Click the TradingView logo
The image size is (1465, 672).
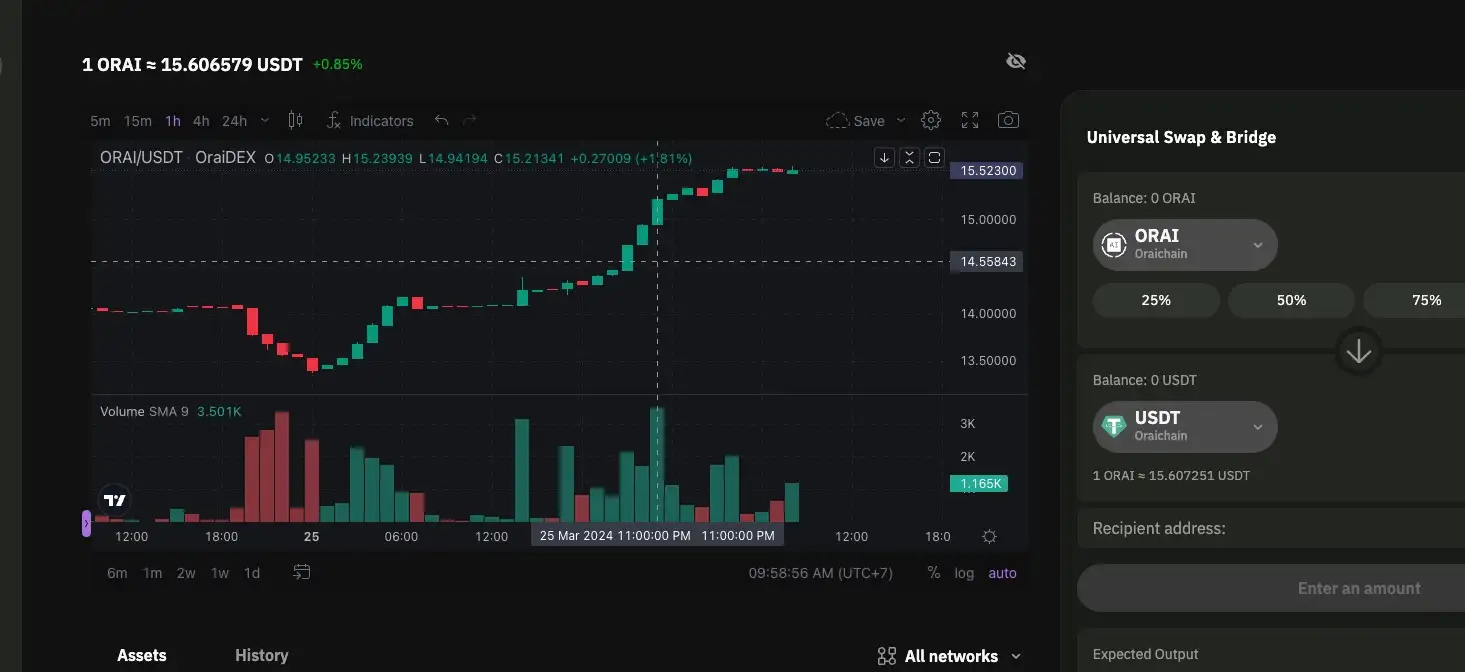[115, 501]
